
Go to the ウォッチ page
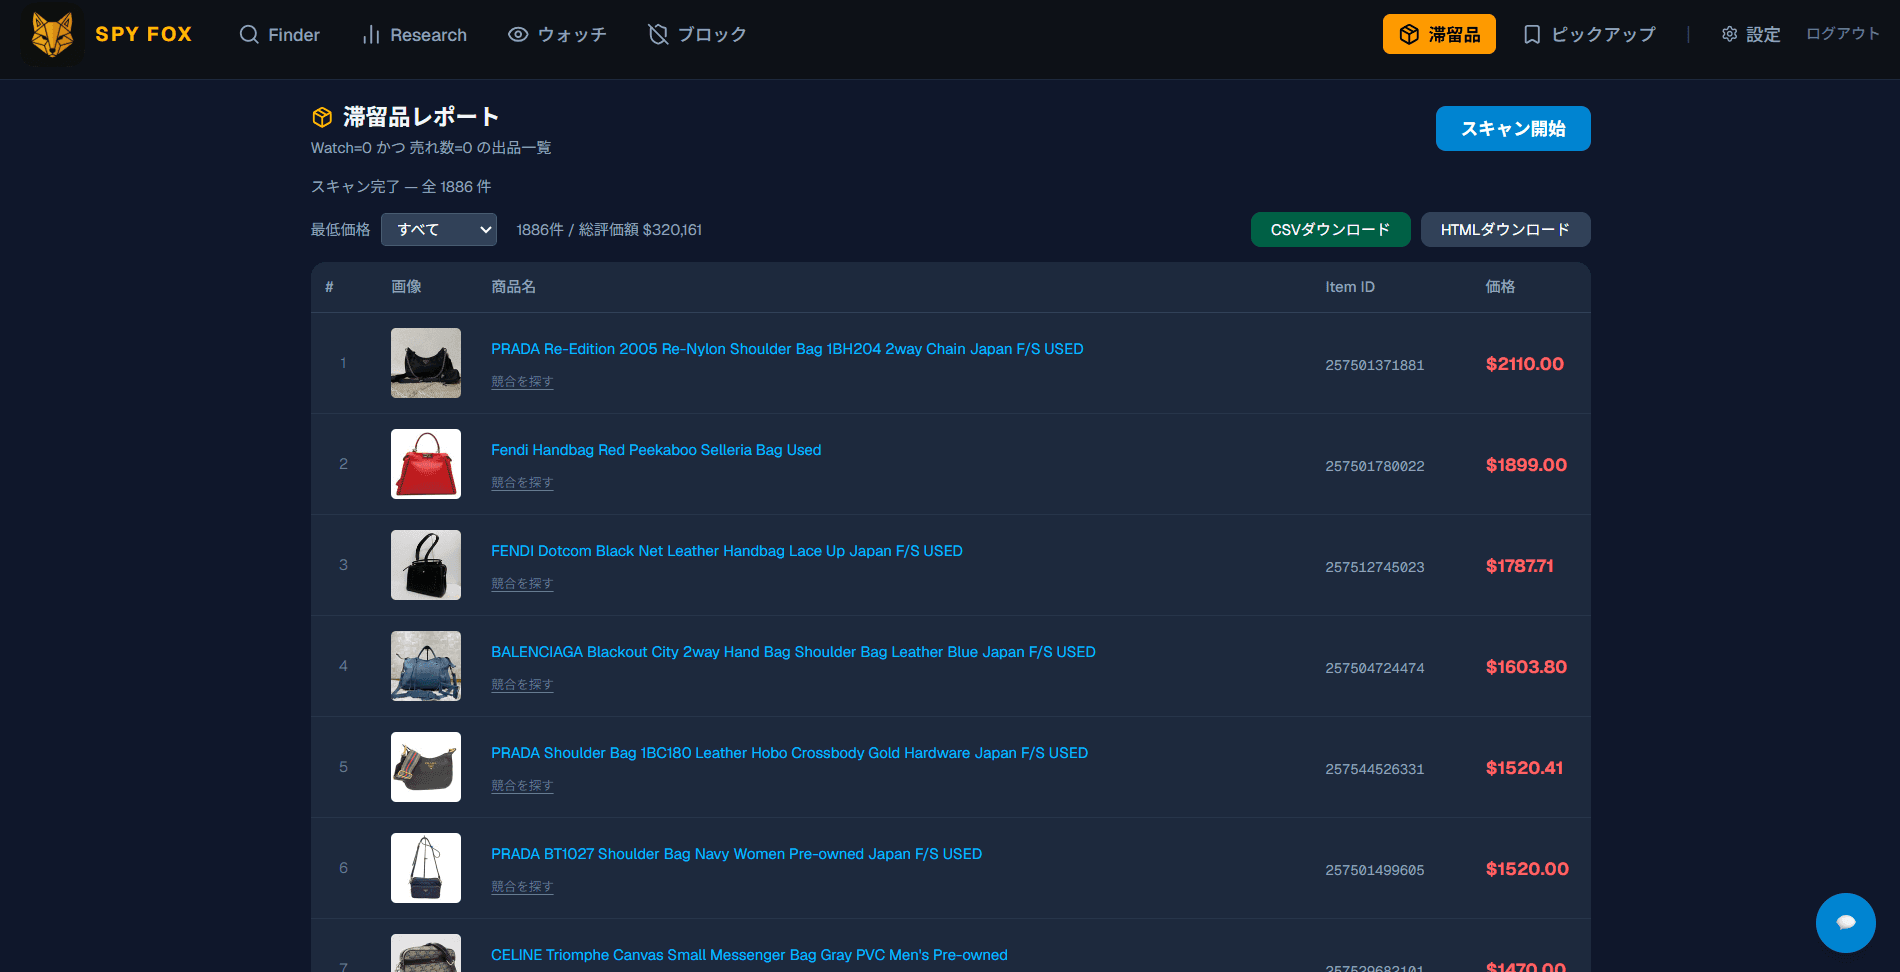557,34
